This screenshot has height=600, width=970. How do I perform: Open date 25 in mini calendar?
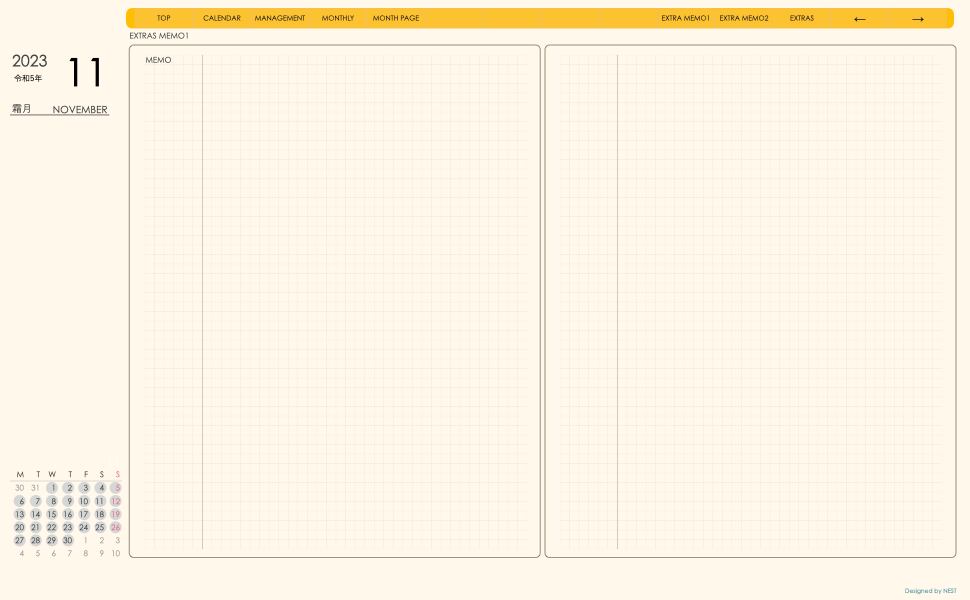pos(100,527)
